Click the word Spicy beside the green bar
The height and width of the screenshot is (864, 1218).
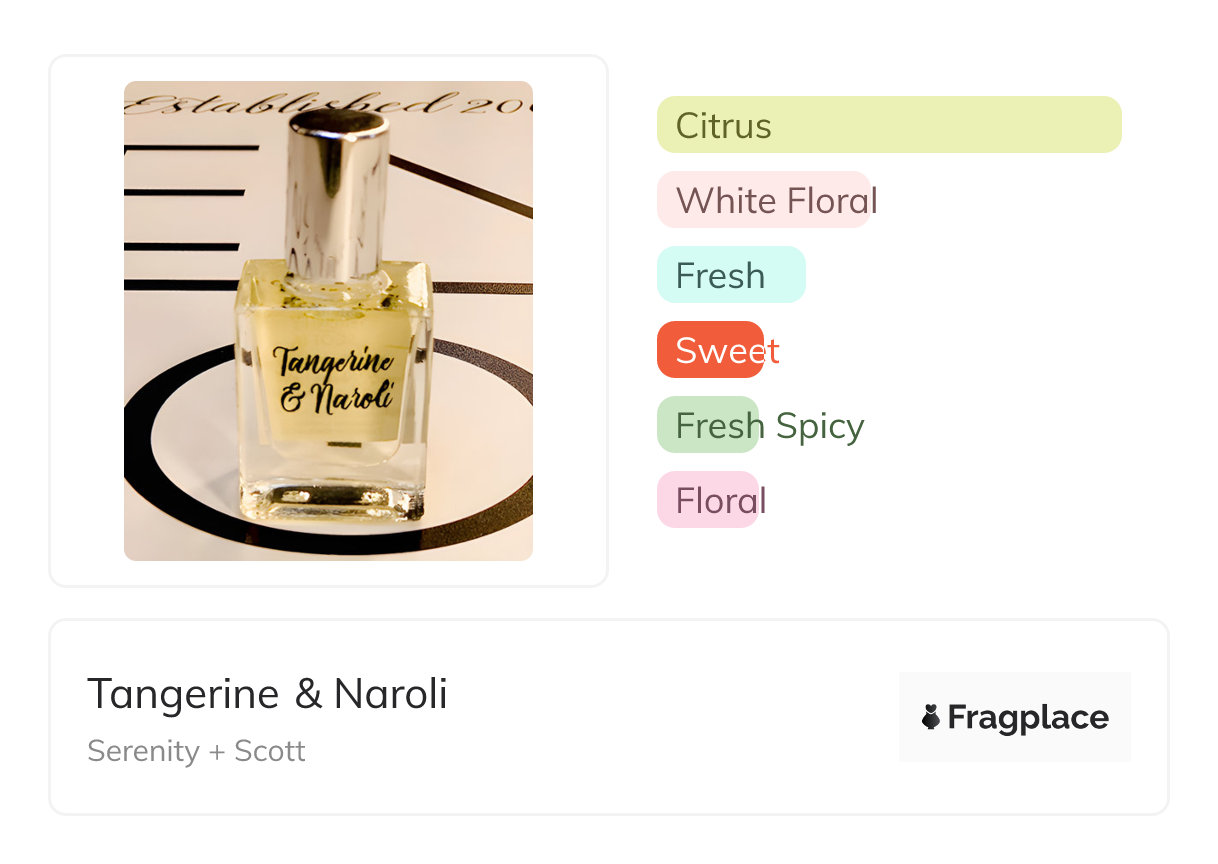click(x=819, y=426)
